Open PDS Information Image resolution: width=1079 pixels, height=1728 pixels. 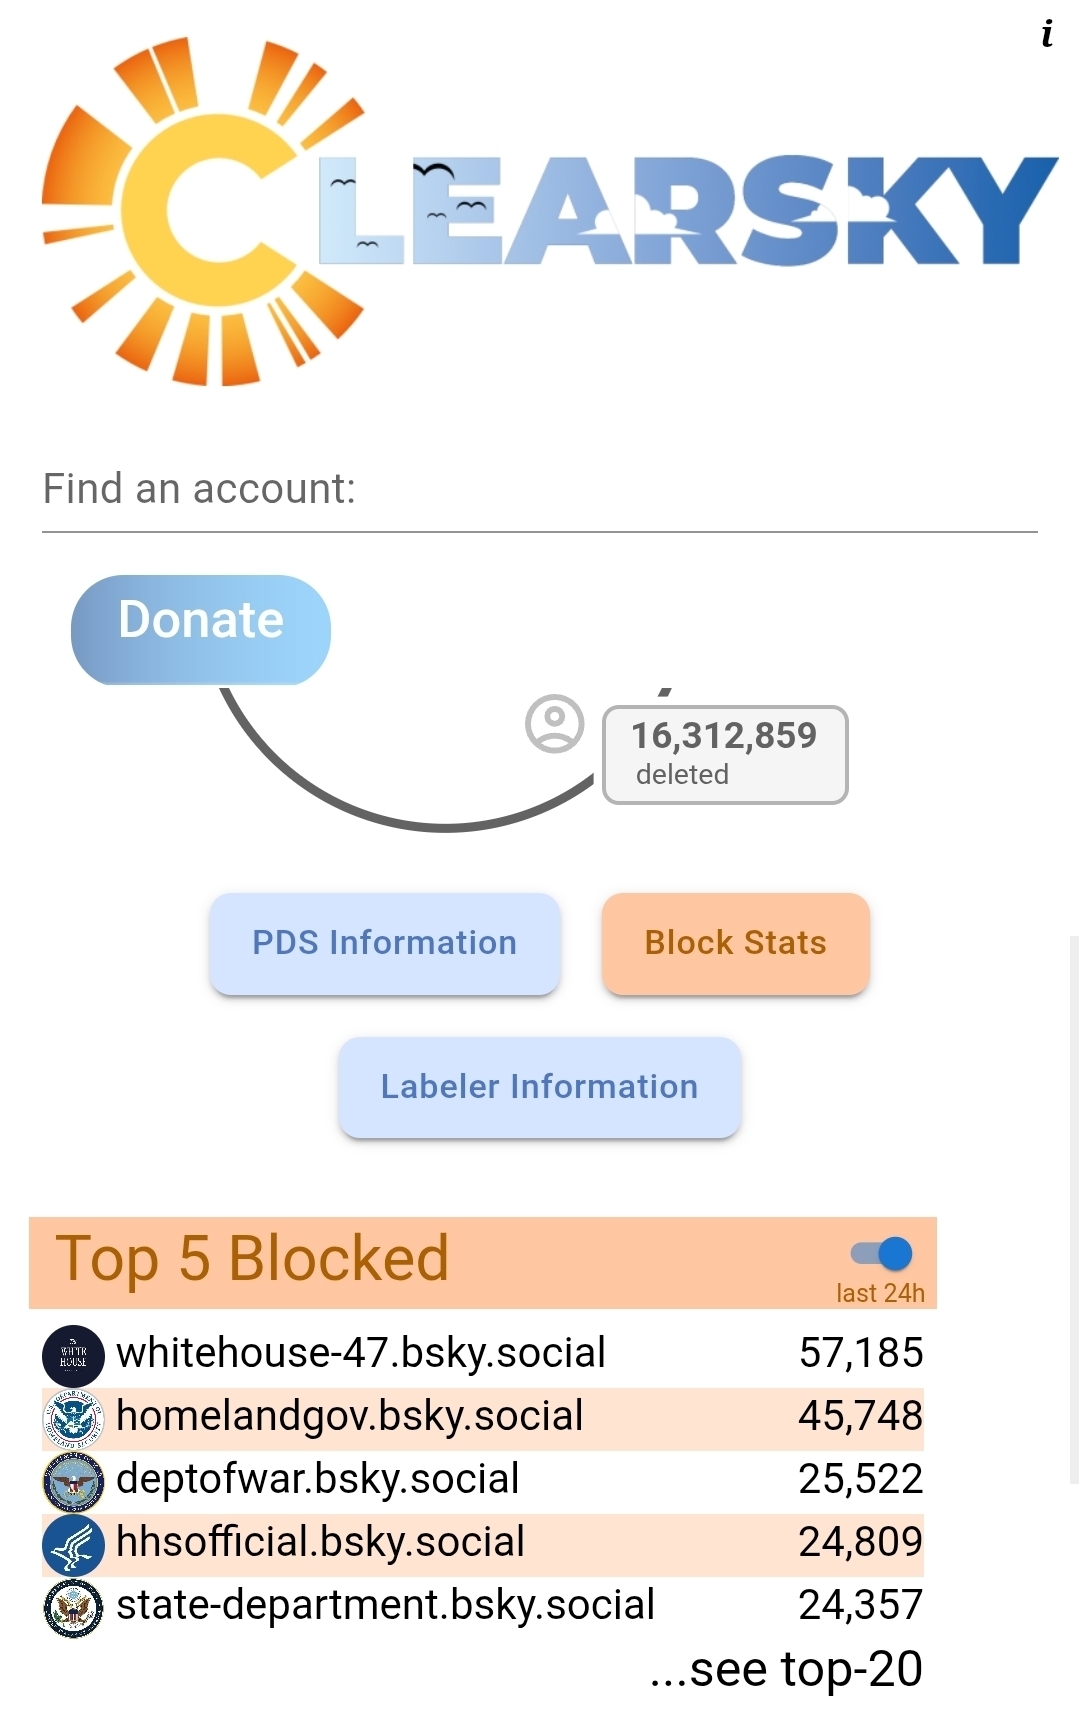click(384, 943)
